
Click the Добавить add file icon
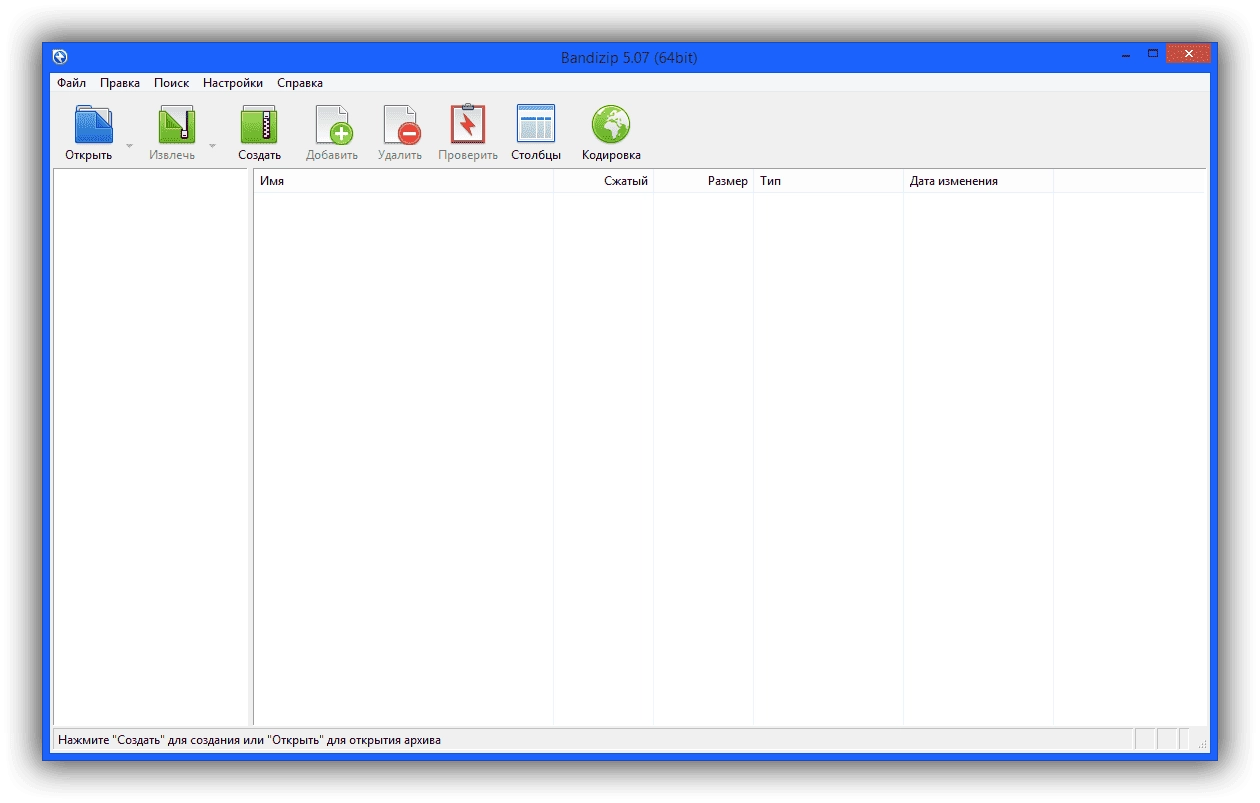(x=332, y=125)
